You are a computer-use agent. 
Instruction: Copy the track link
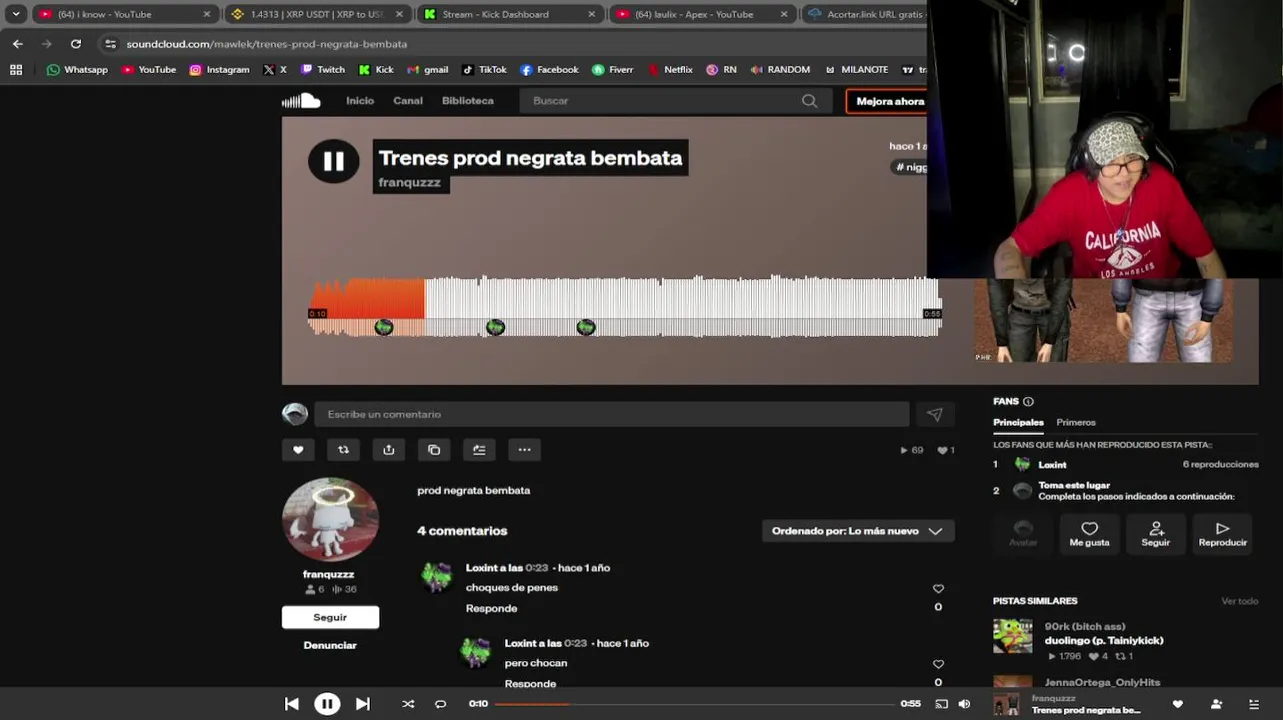[434, 450]
